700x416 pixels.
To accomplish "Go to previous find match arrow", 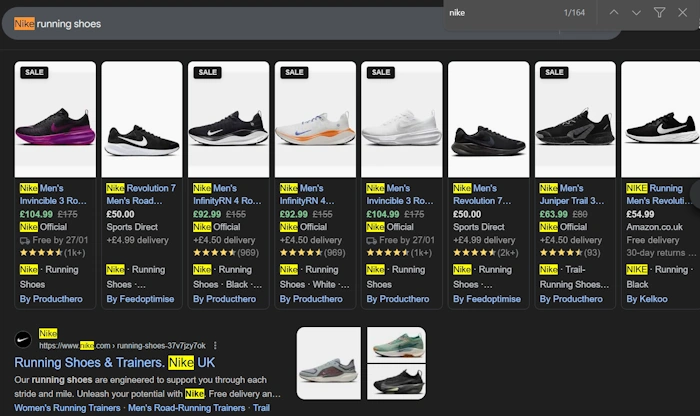I will click(x=614, y=12).
